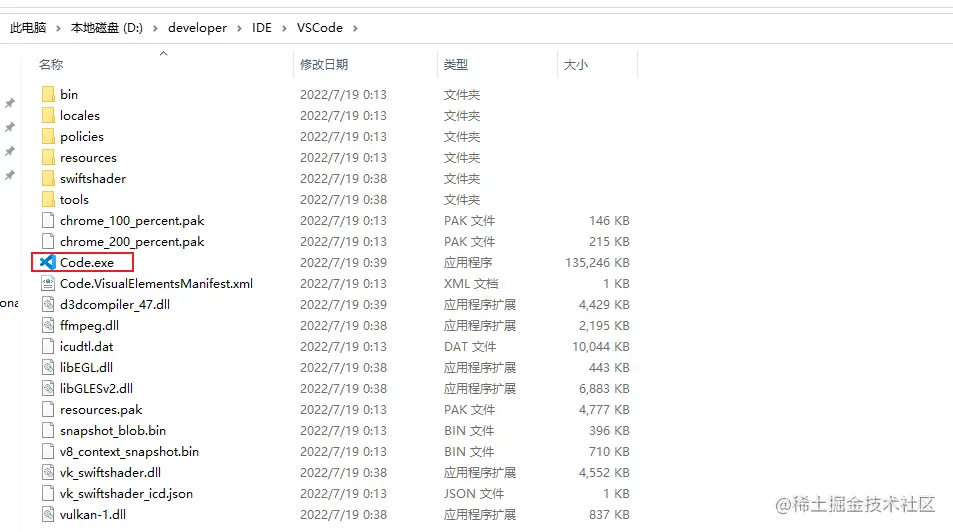The height and width of the screenshot is (532, 953).
Task: Click the icudtl.dat file icon
Action: 48,347
